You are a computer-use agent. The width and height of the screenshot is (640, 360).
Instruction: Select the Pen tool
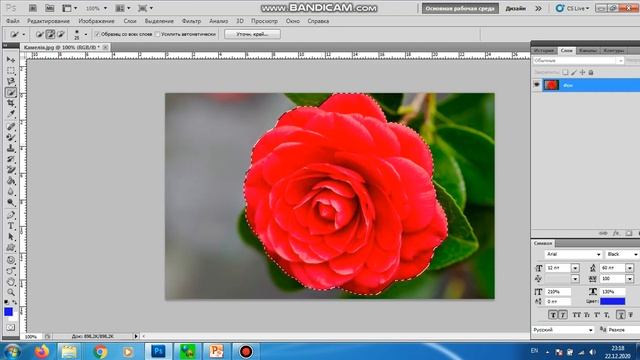click(11, 215)
